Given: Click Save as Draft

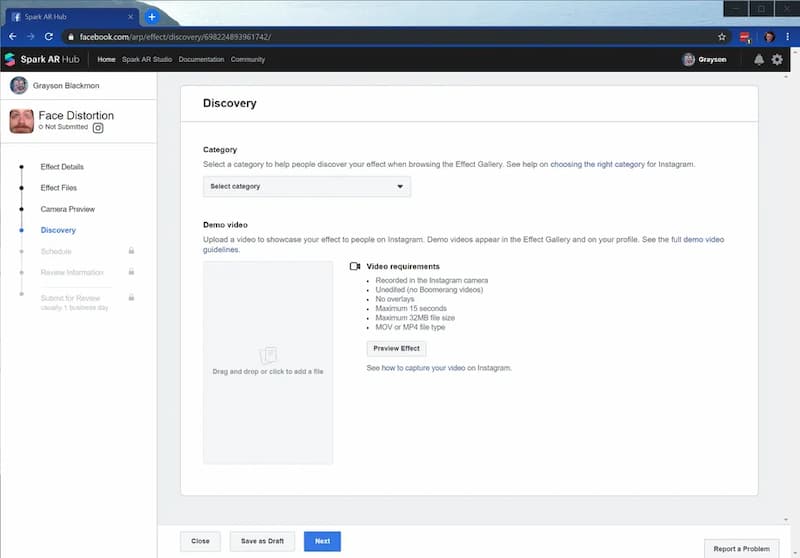Looking at the screenshot, I should point(262,541).
